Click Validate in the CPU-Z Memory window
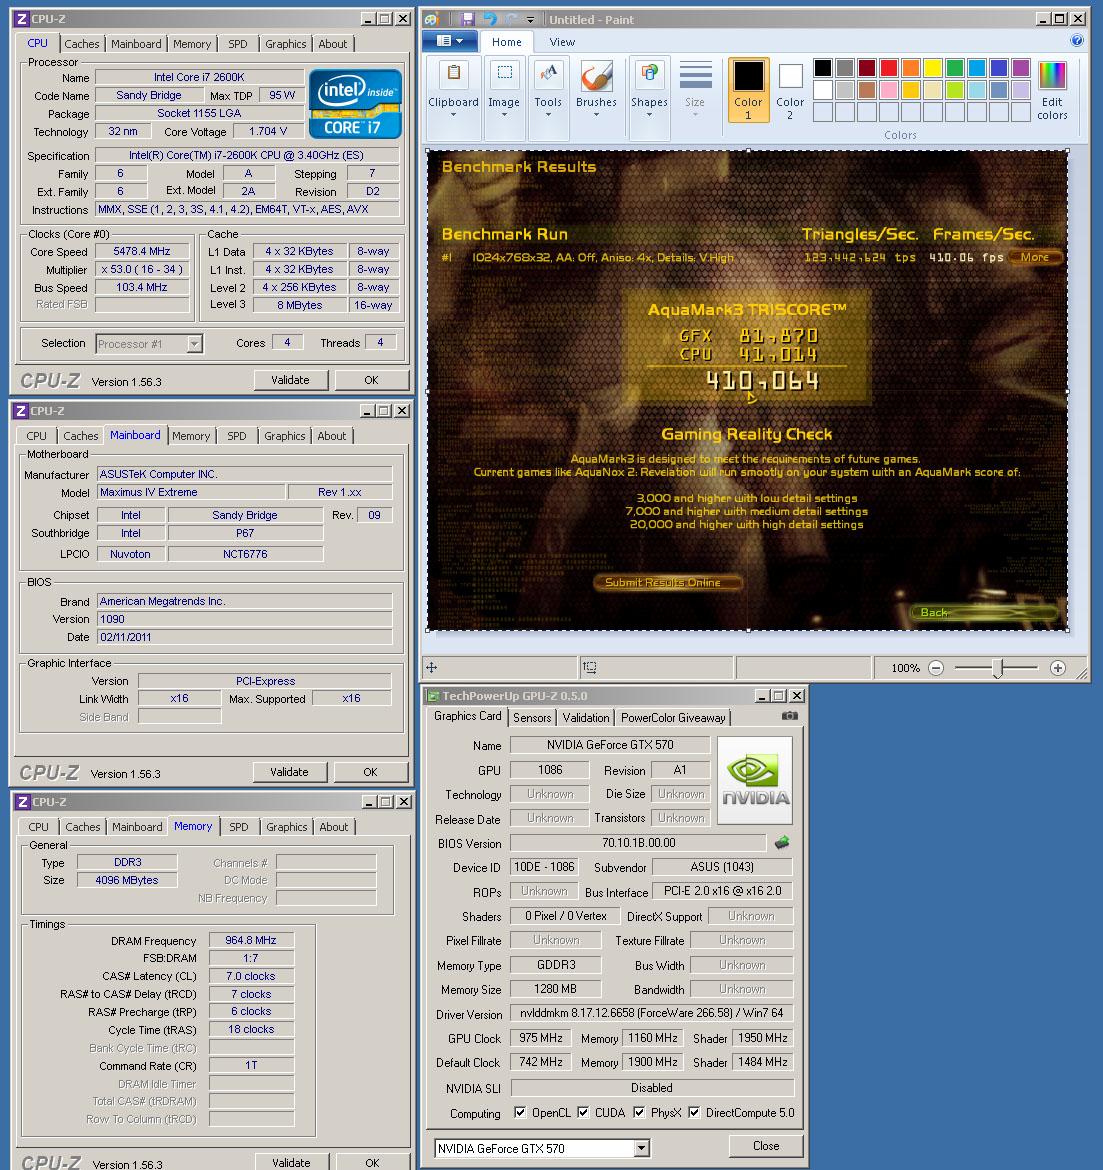Image resolution: width=1103 pixels, height=1170 pixels. point(291,1162)
